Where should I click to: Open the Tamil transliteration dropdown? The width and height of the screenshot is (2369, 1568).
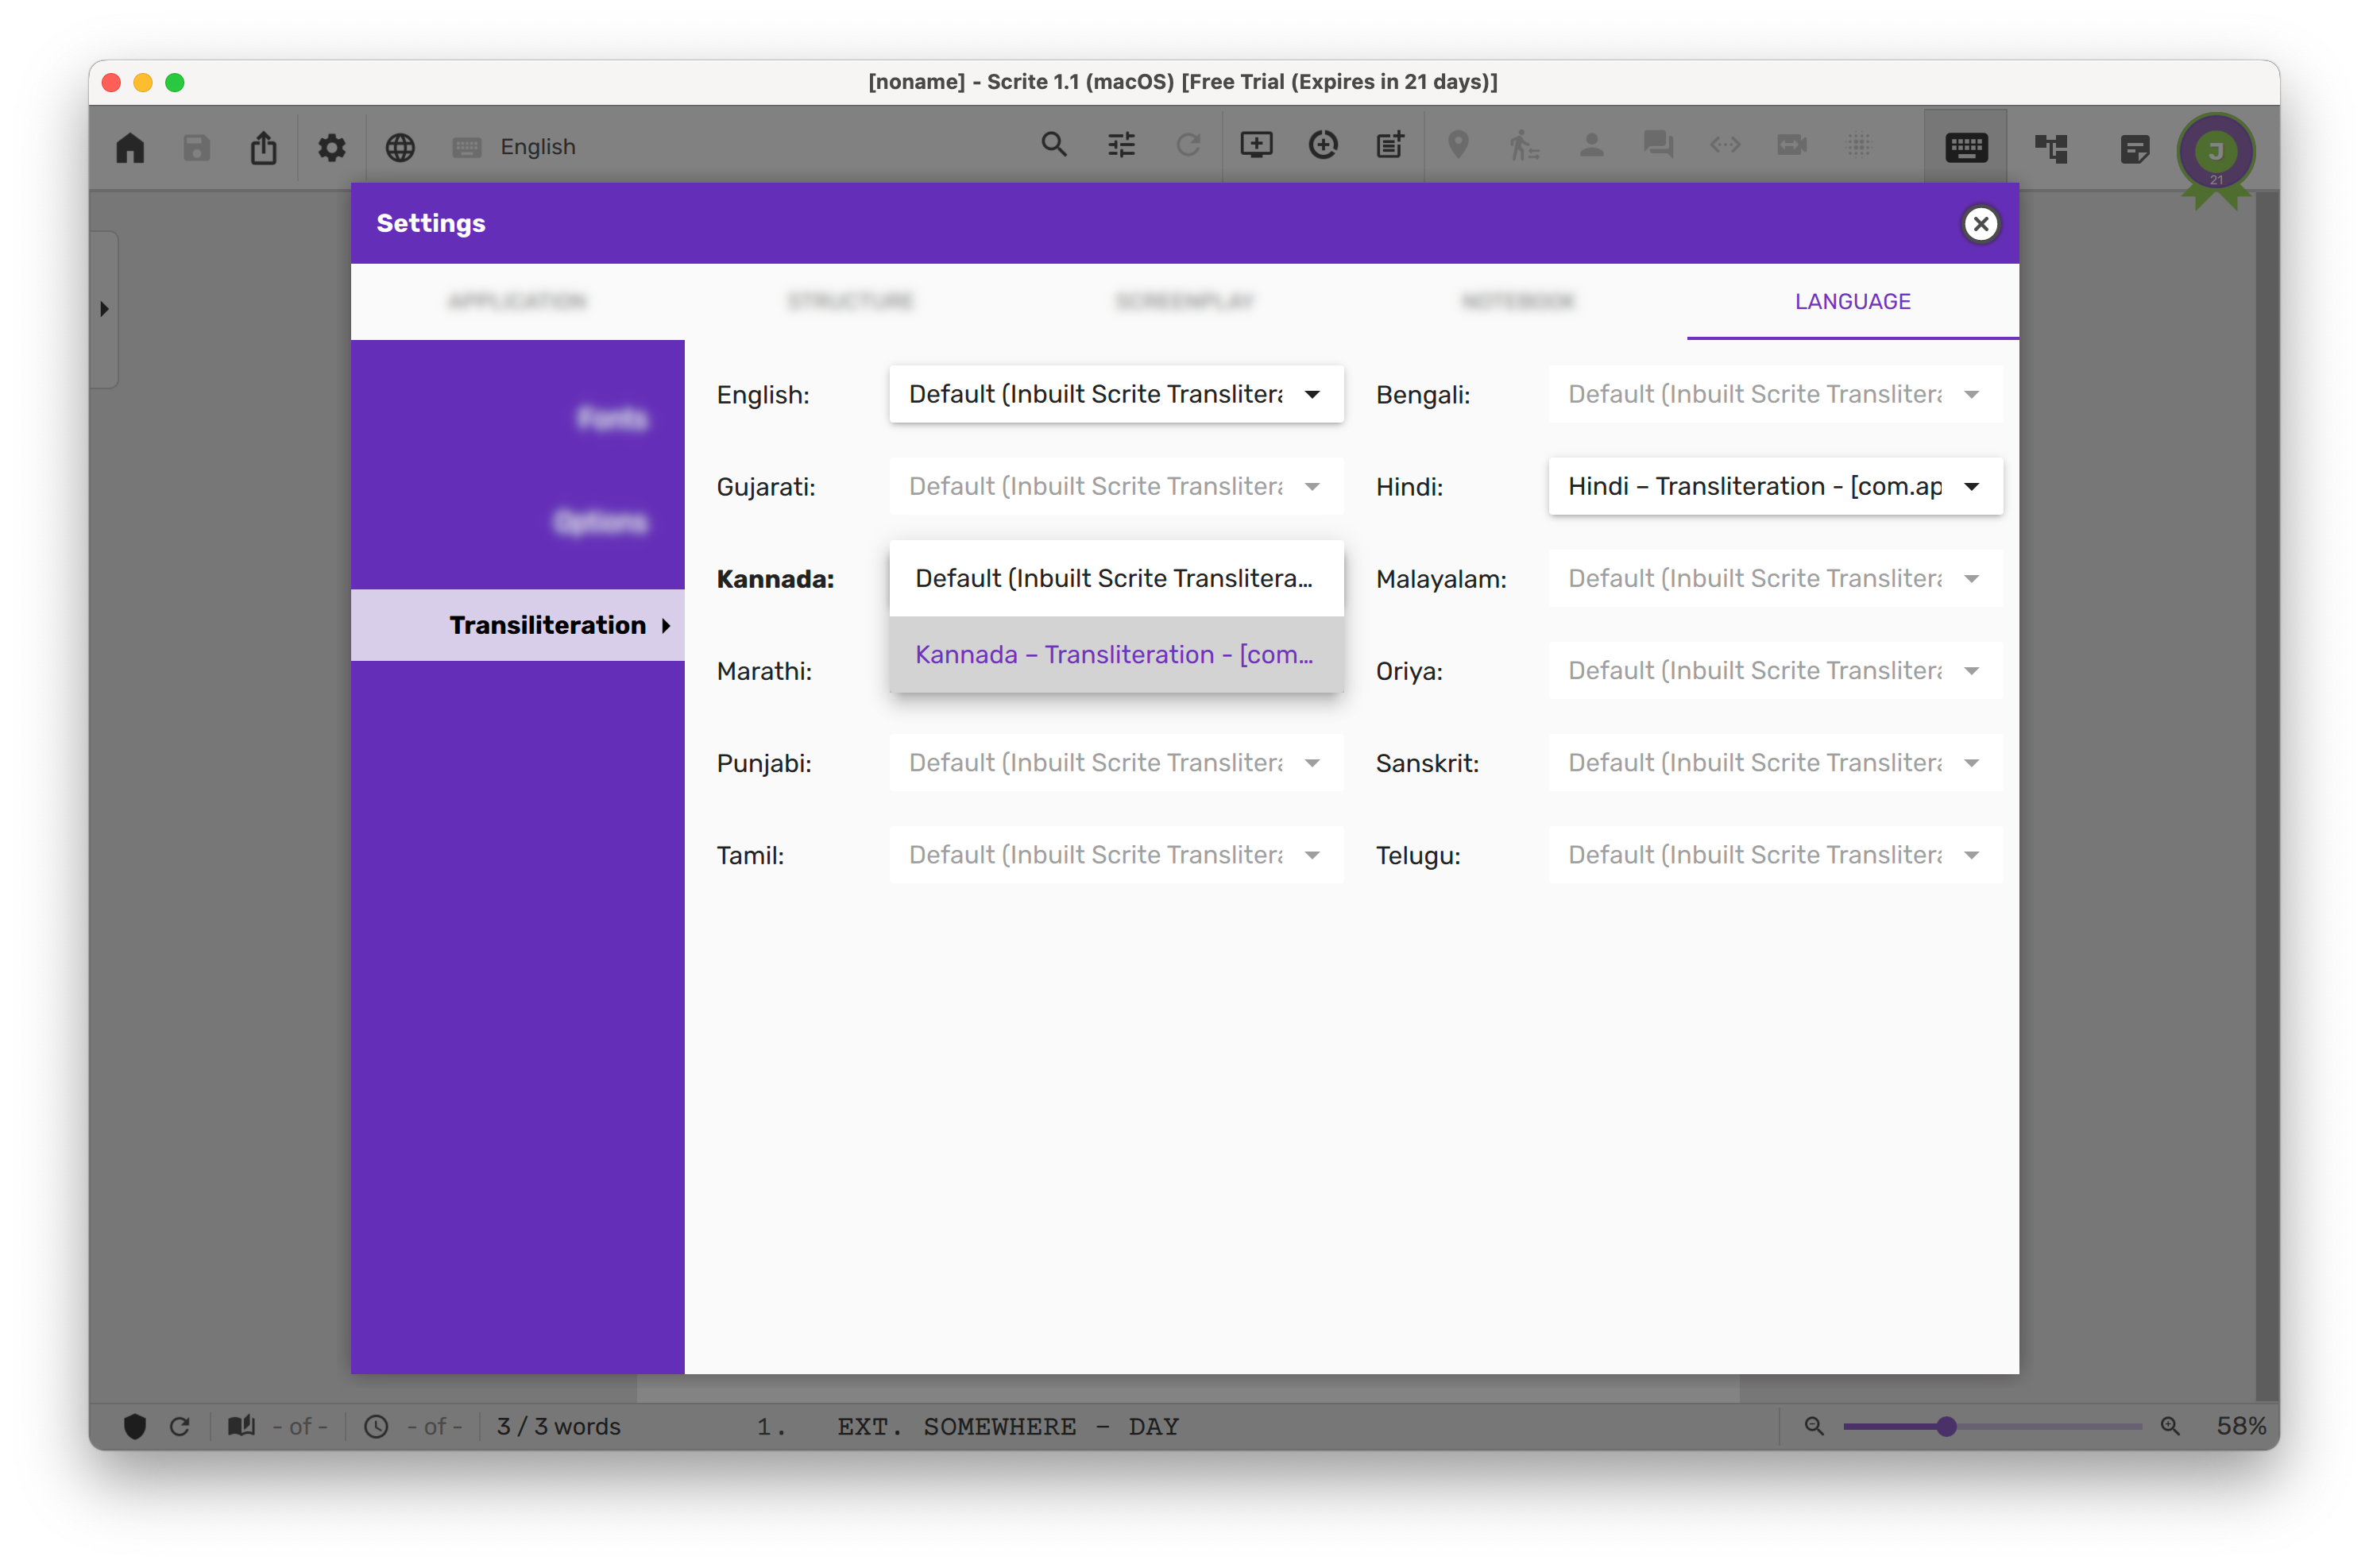(x=1116, y=854)
